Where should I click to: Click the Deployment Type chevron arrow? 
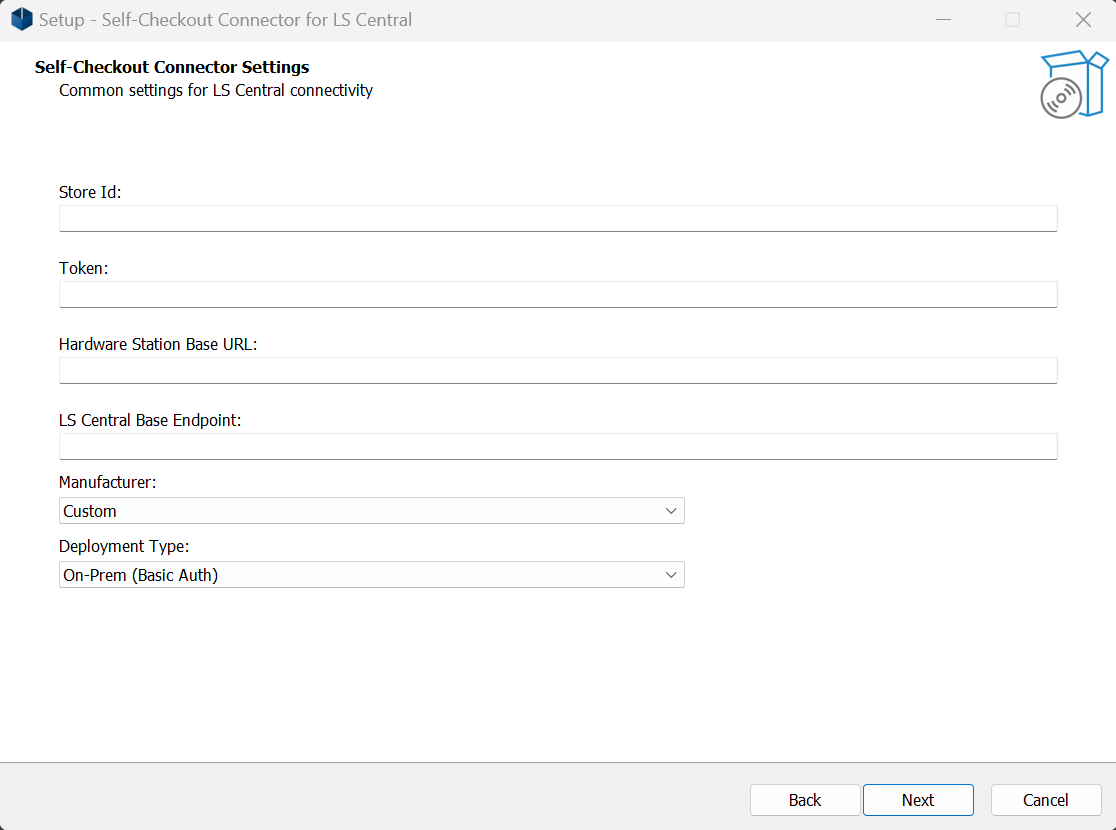click(x=672, y=574)
